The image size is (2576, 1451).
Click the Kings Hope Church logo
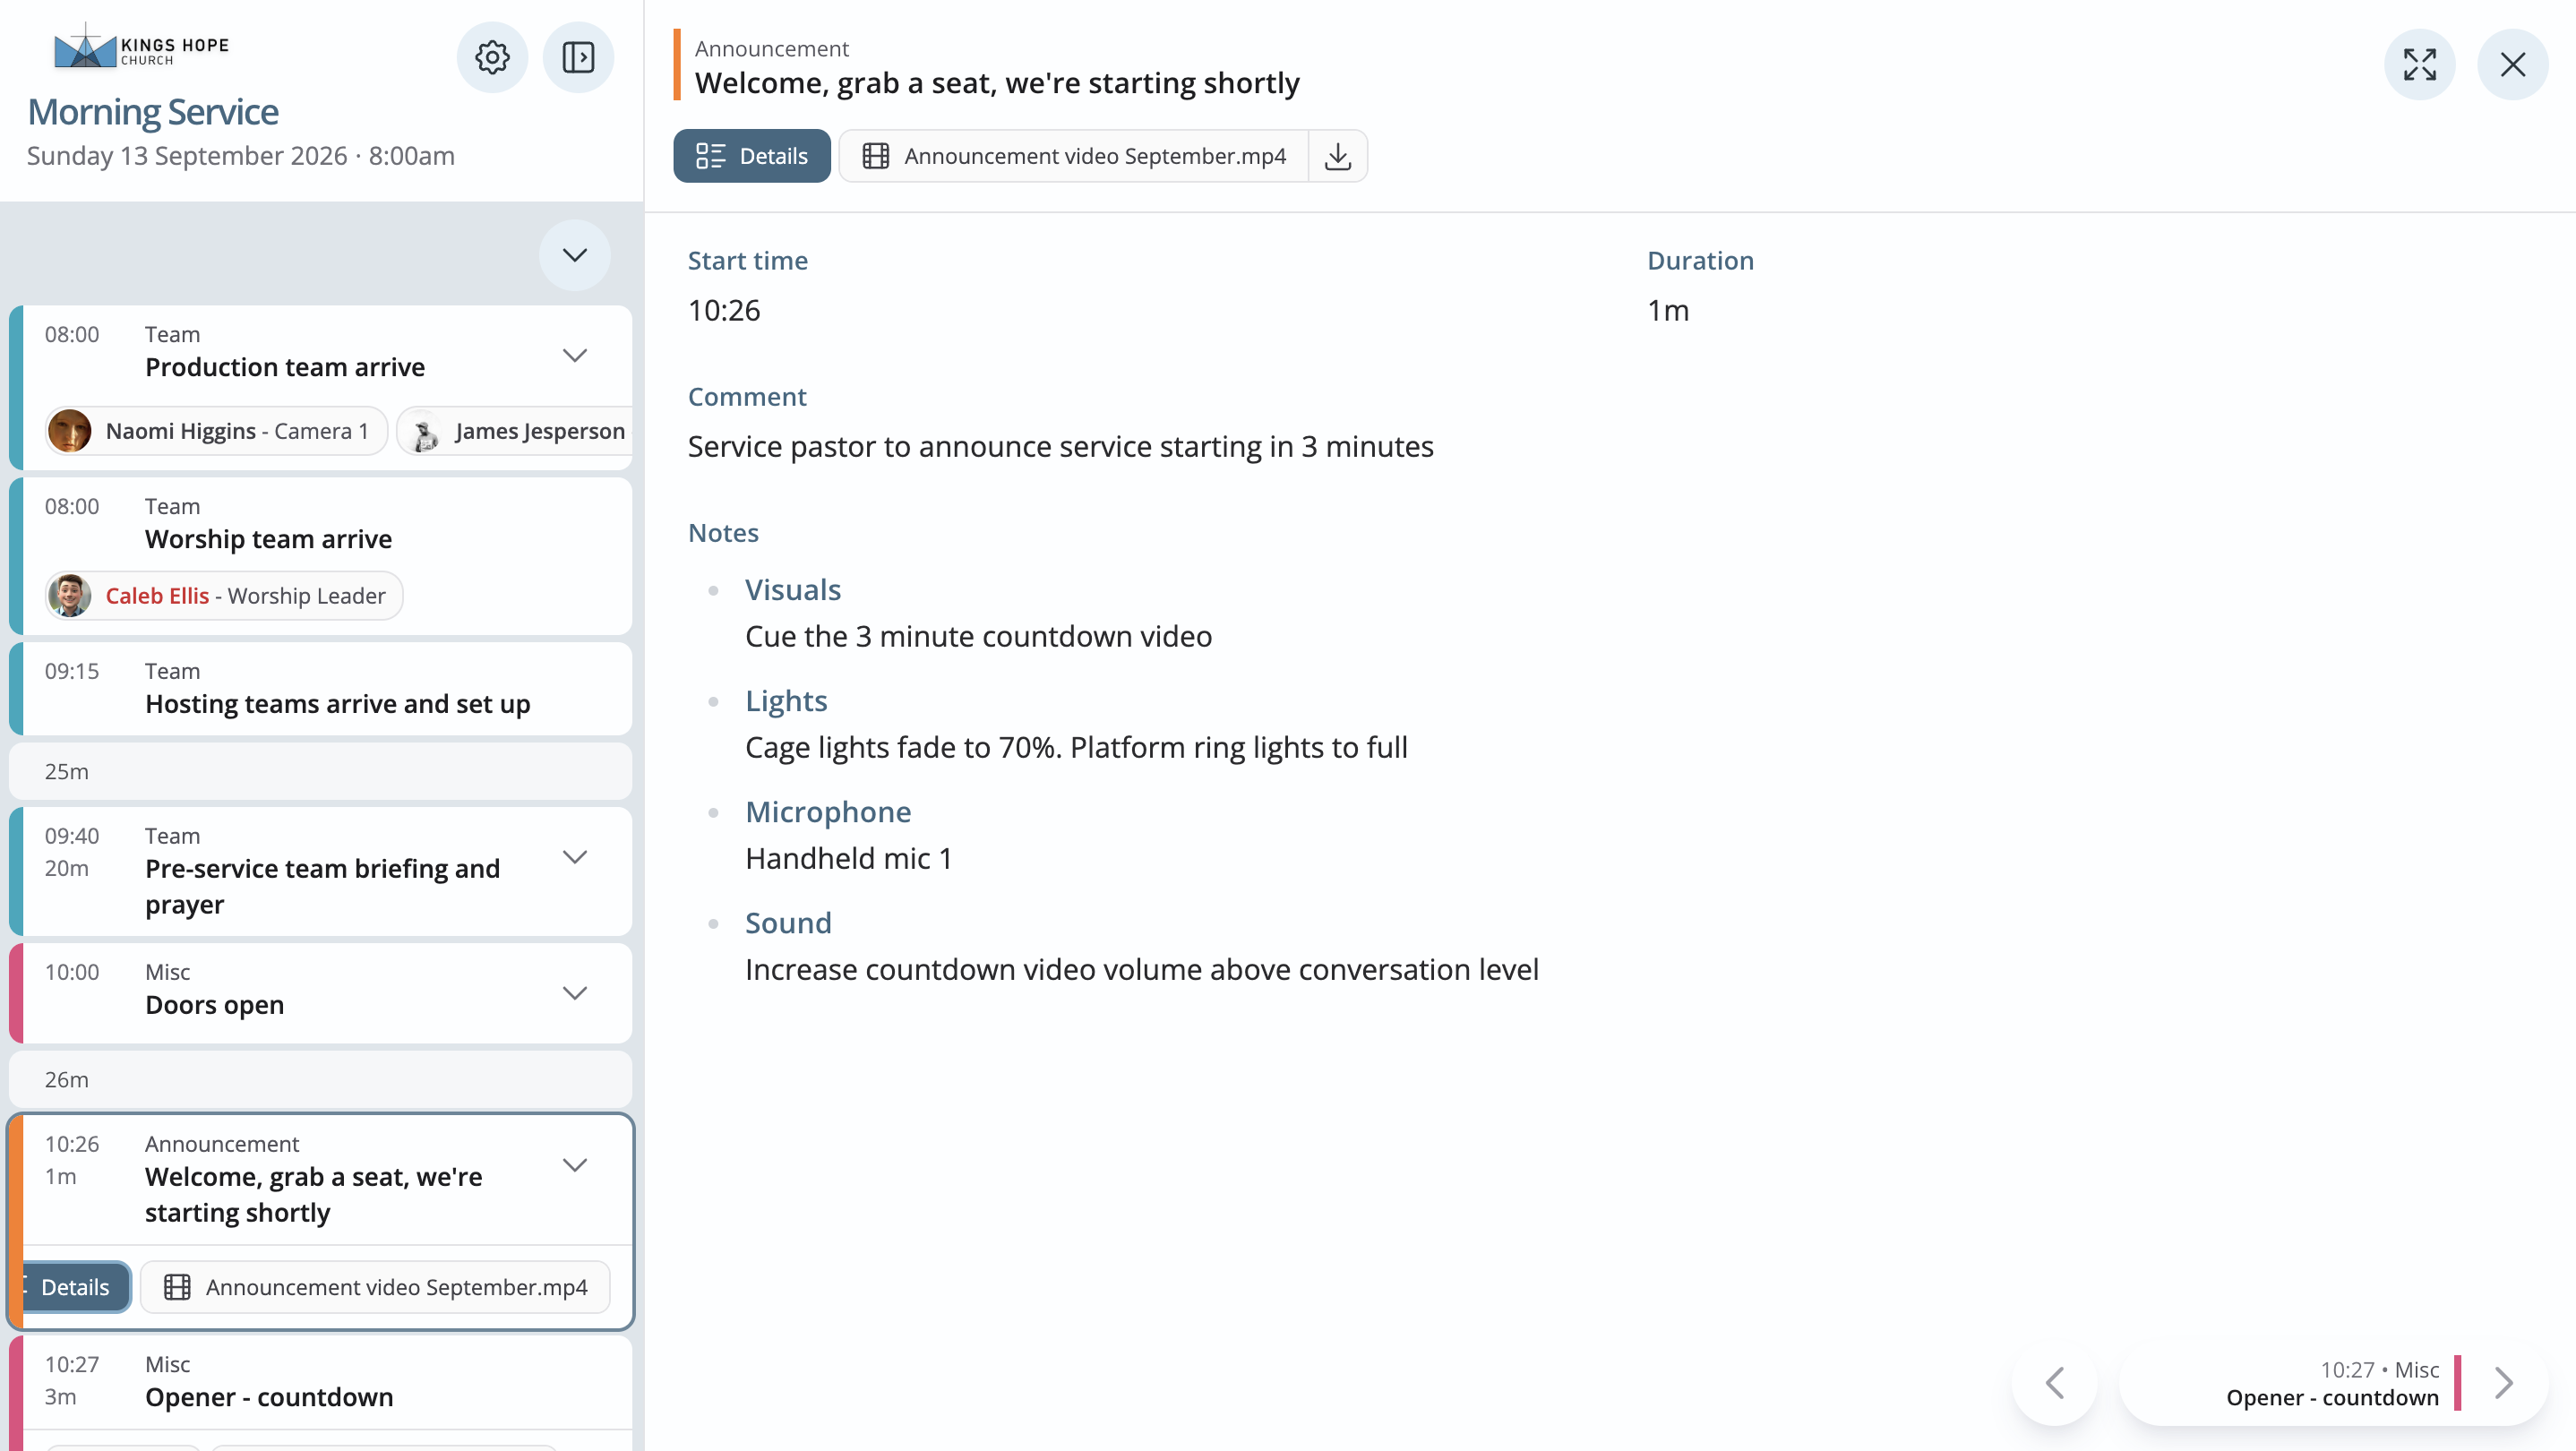coord(141,47)
